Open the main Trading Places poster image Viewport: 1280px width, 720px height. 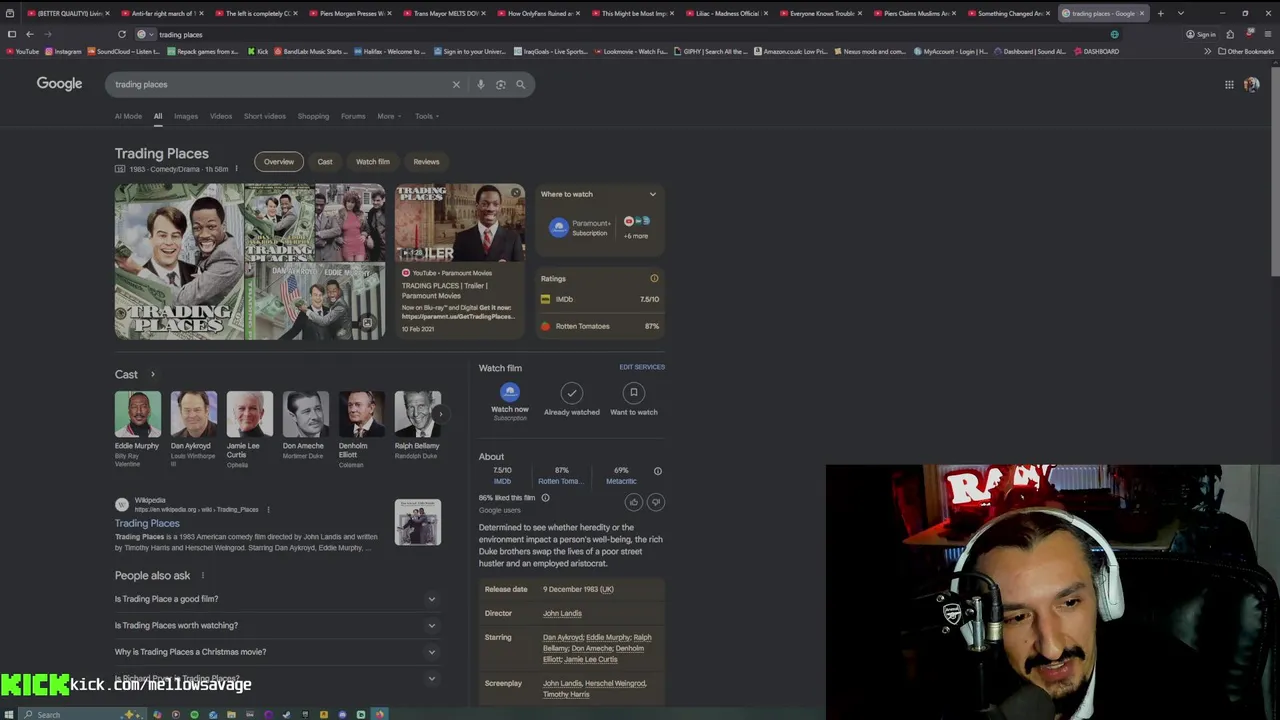[179, 262]
